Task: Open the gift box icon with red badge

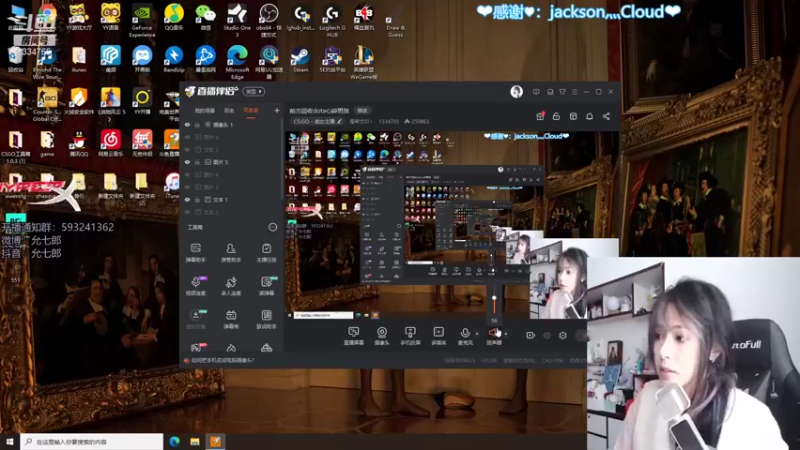Action: click(x=540, y=116)
